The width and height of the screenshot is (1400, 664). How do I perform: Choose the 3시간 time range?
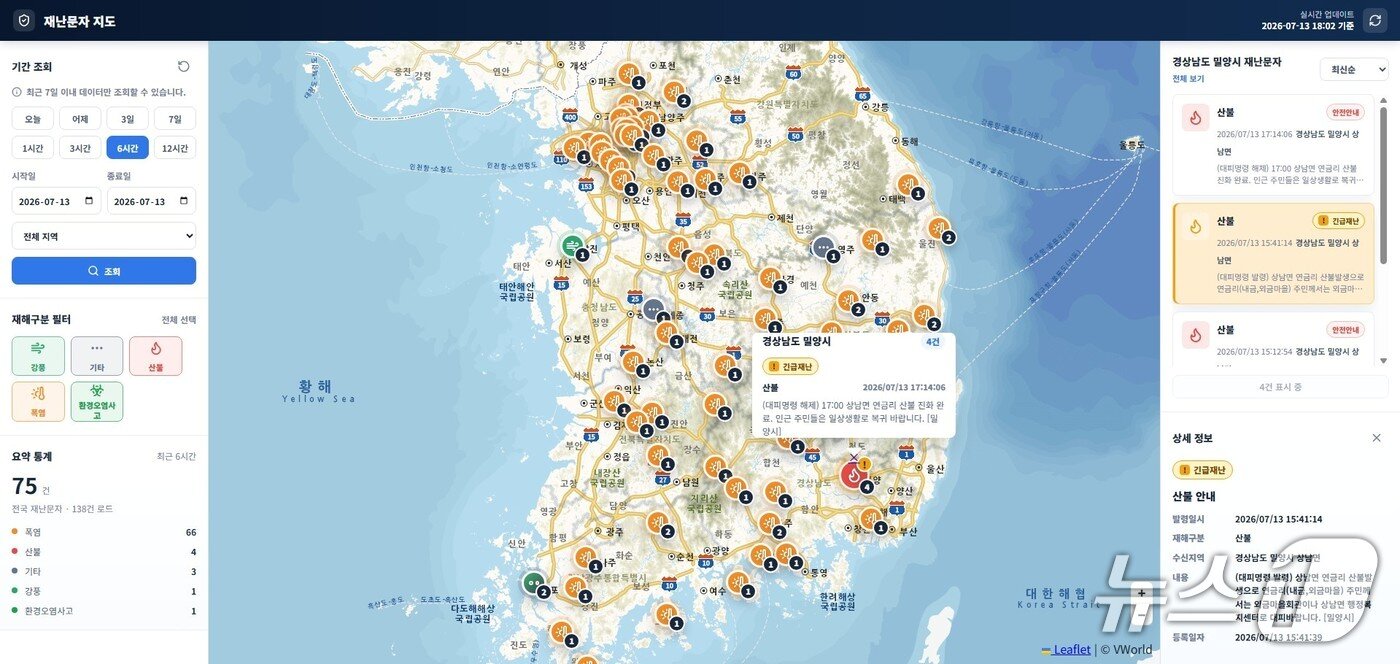click(80, 148)
